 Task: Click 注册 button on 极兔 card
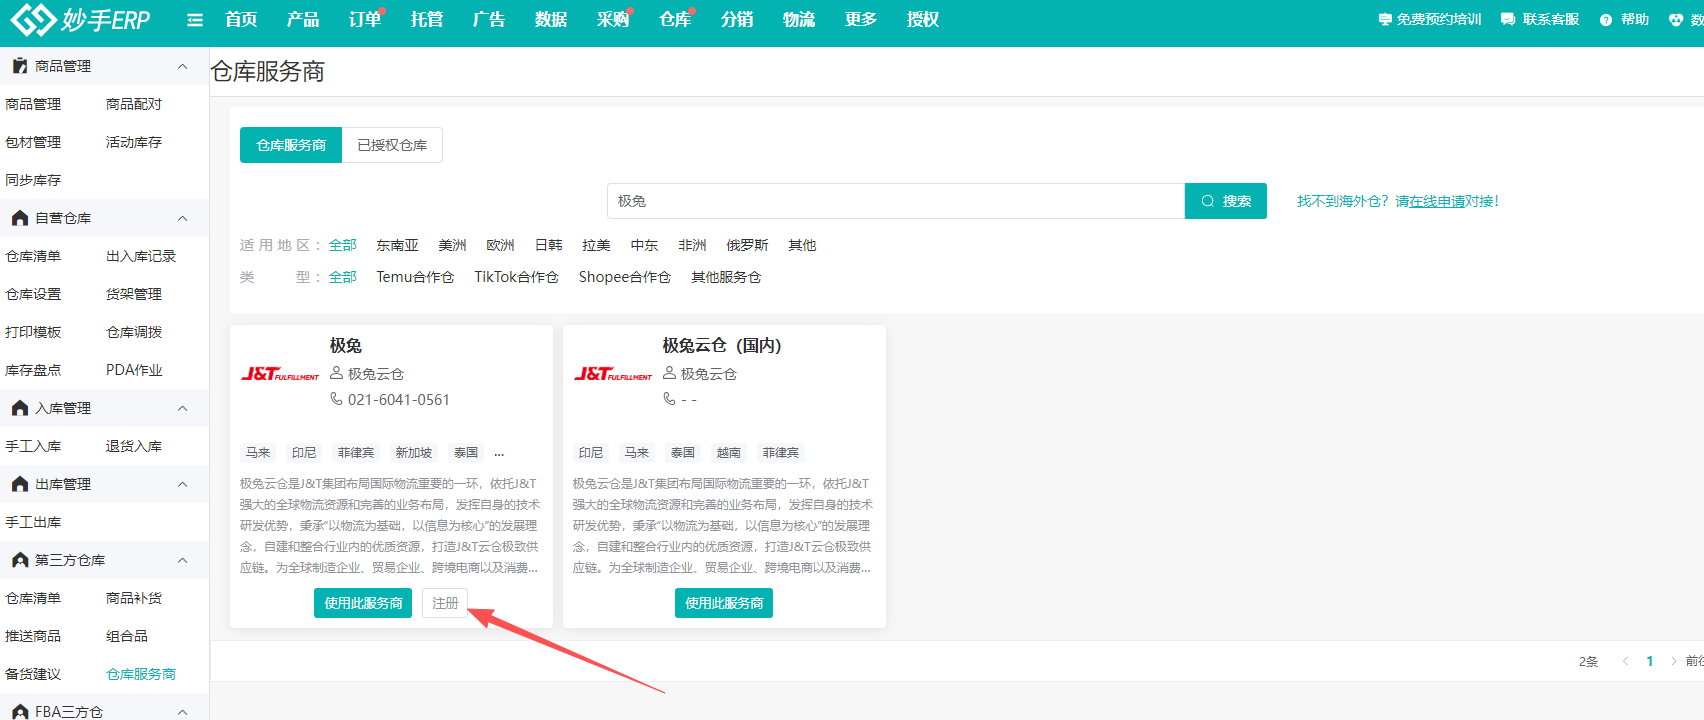[x=445, y=603]
